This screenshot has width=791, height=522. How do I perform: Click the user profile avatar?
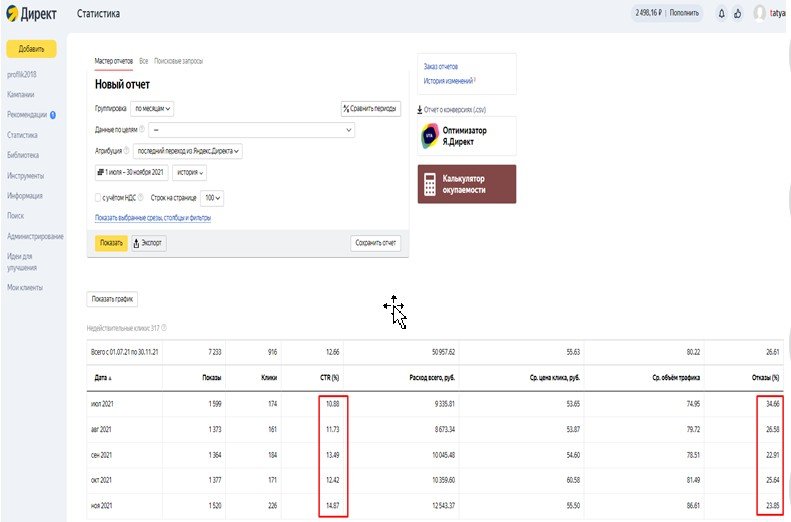click(759, 14)
